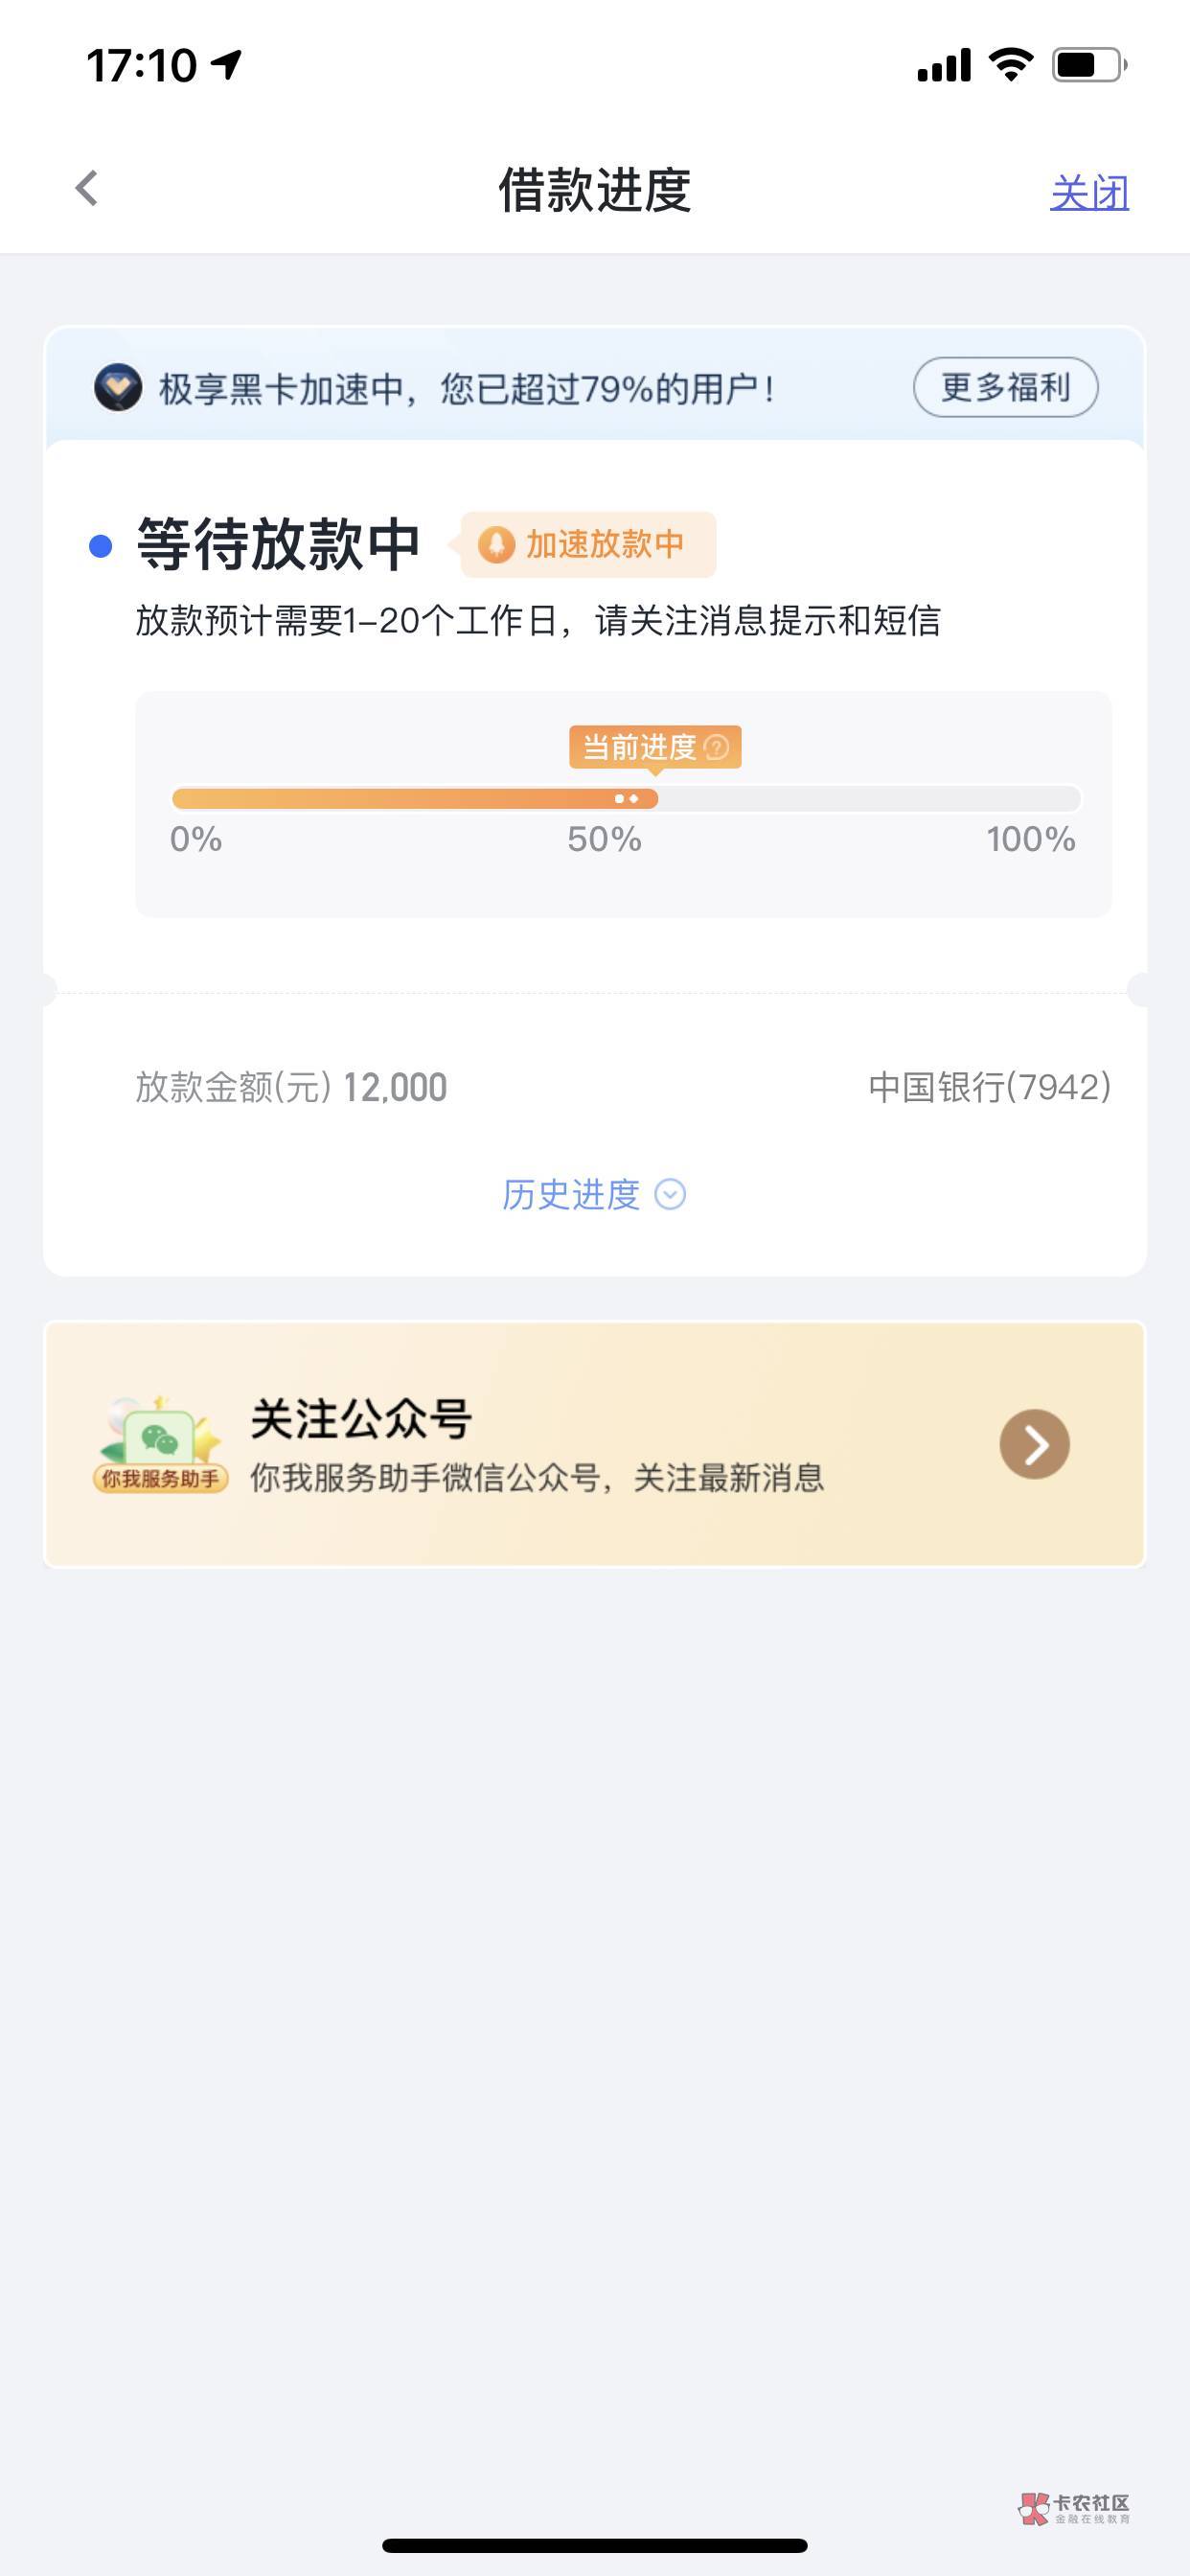The width and height of the screenshot is (1190, 2576).
Task: Tap the 加速放款中 label text
Action: (604, 545)
